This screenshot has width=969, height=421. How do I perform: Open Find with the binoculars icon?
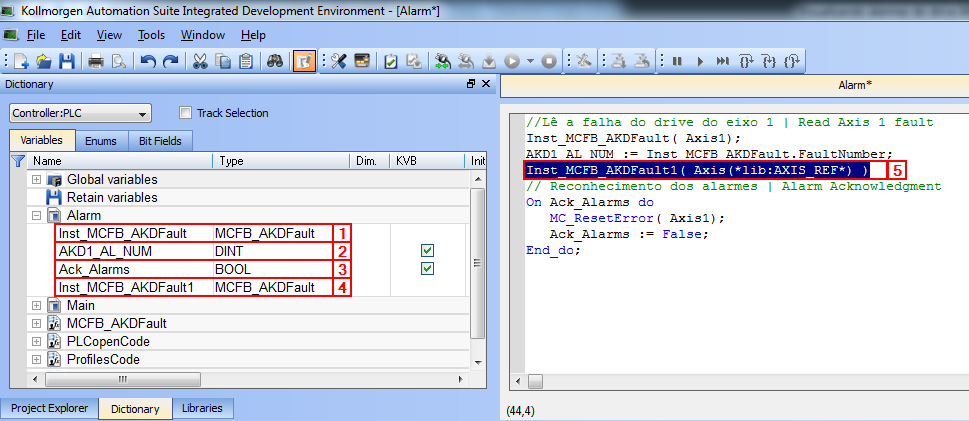tap(276, 61)
